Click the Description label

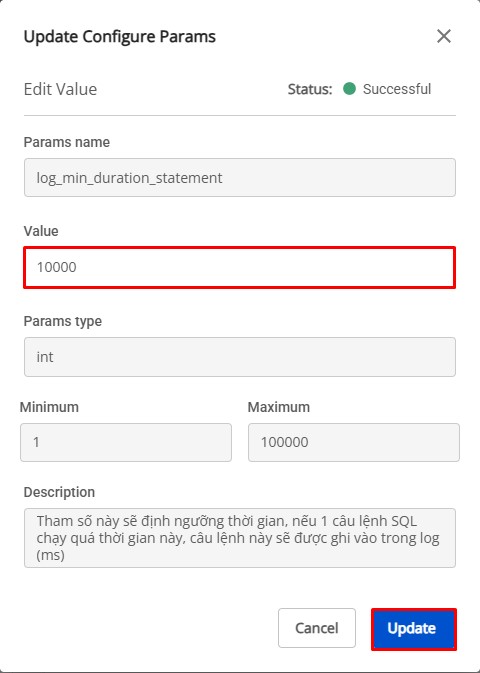point(59,492)
